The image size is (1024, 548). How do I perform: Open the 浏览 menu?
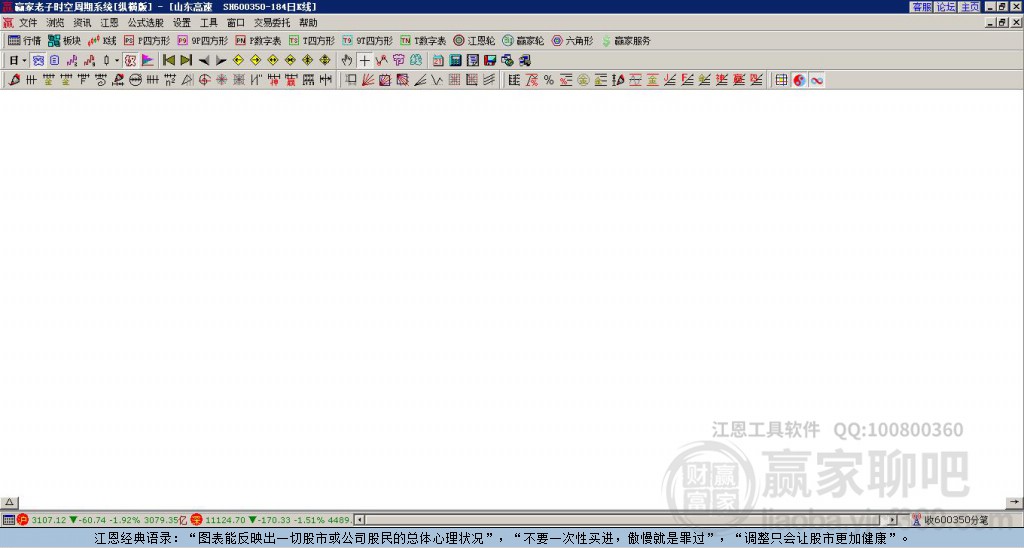(55, 23)
